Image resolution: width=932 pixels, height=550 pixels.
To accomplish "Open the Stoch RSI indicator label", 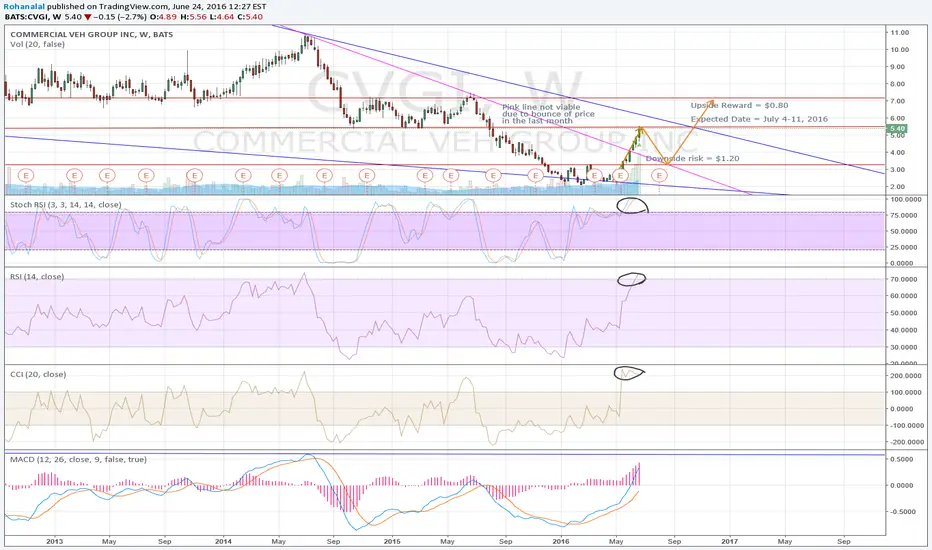I will tap(65, 205).
